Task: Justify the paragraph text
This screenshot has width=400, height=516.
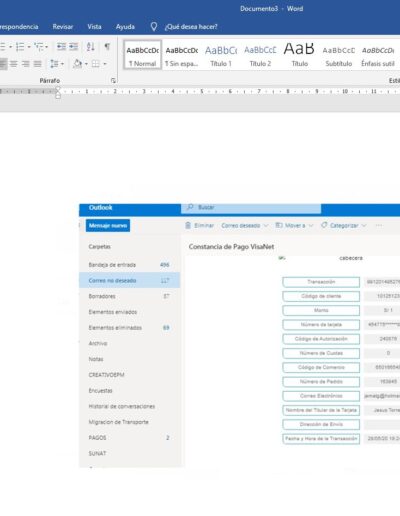Action: (37, 64)
